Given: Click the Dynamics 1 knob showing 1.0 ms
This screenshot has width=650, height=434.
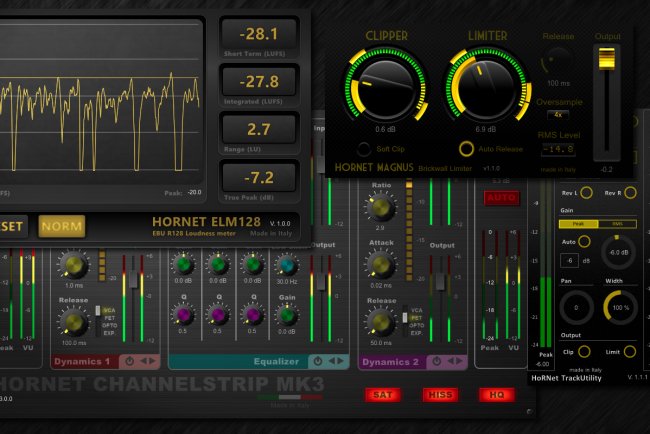Looking at the screenshot, I should click(x=73, y=265).
